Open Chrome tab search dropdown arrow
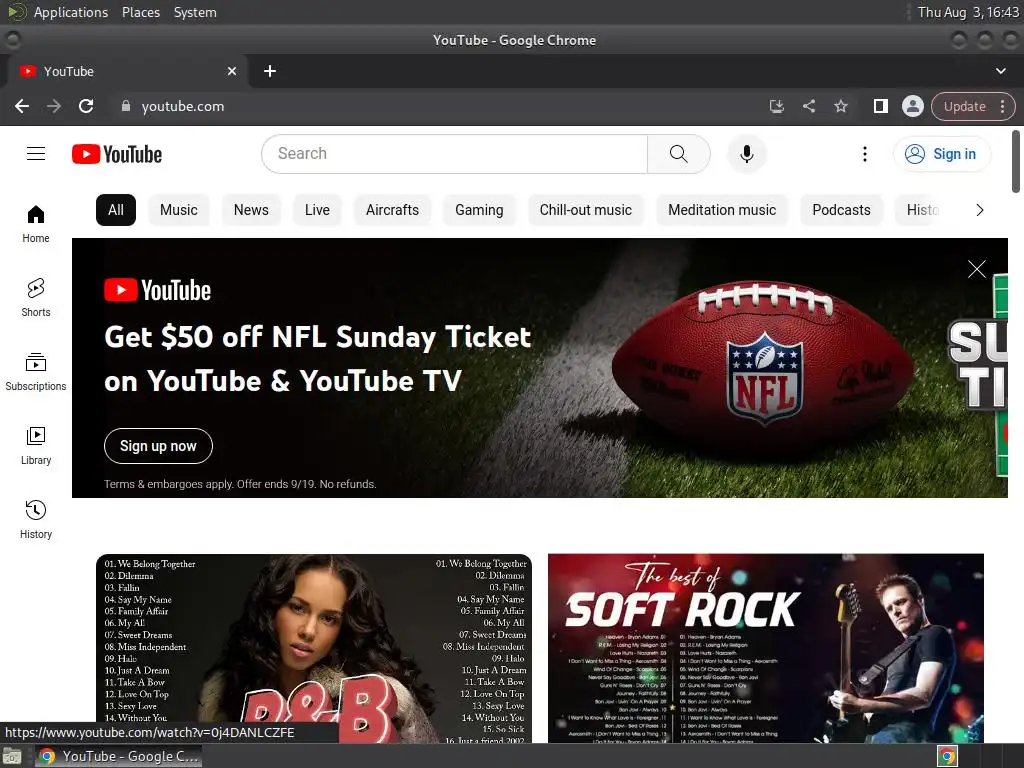The width and height of the screenshot is (1024, 768). tap(1000, 71)
